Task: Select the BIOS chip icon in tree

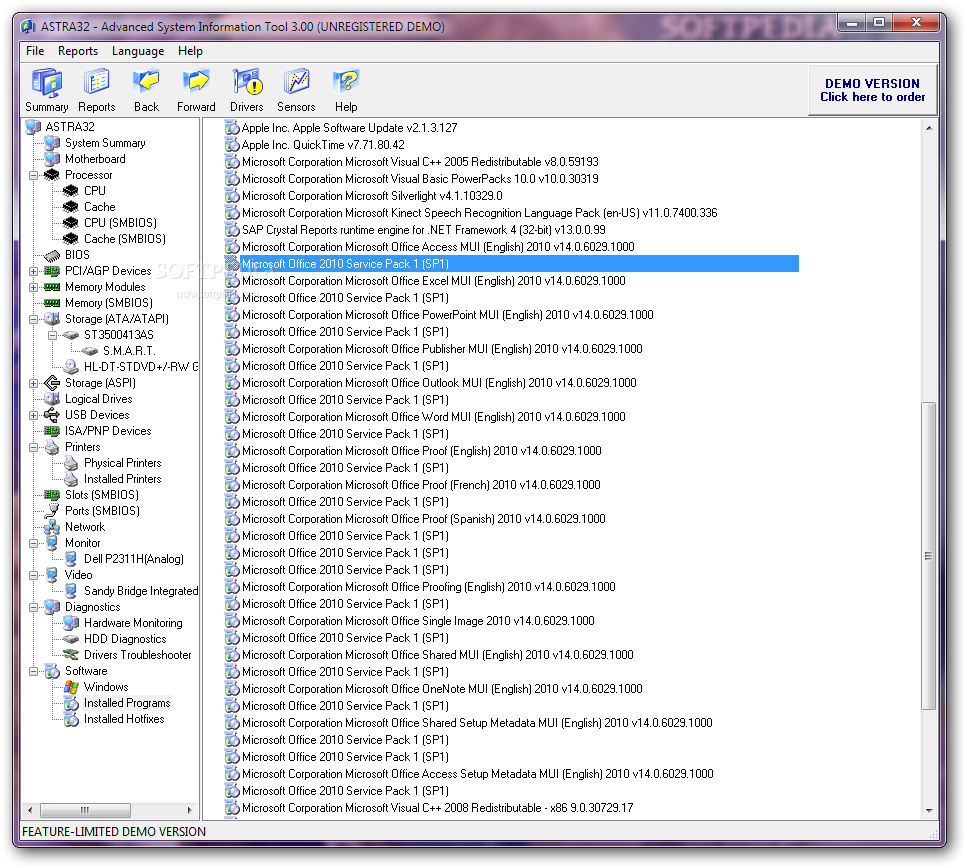Action: click(52, 255)
